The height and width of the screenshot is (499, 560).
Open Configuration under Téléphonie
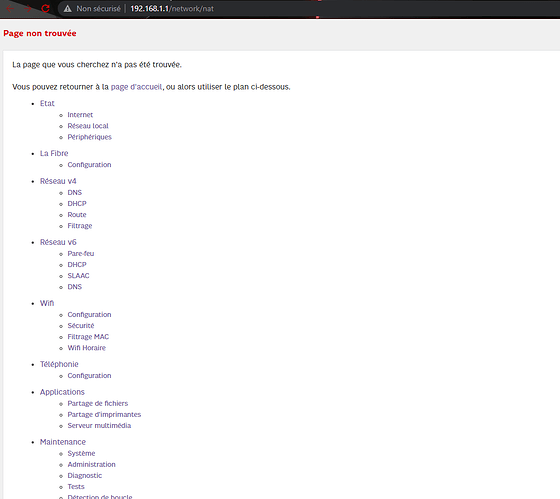click(x=89, y=376)
